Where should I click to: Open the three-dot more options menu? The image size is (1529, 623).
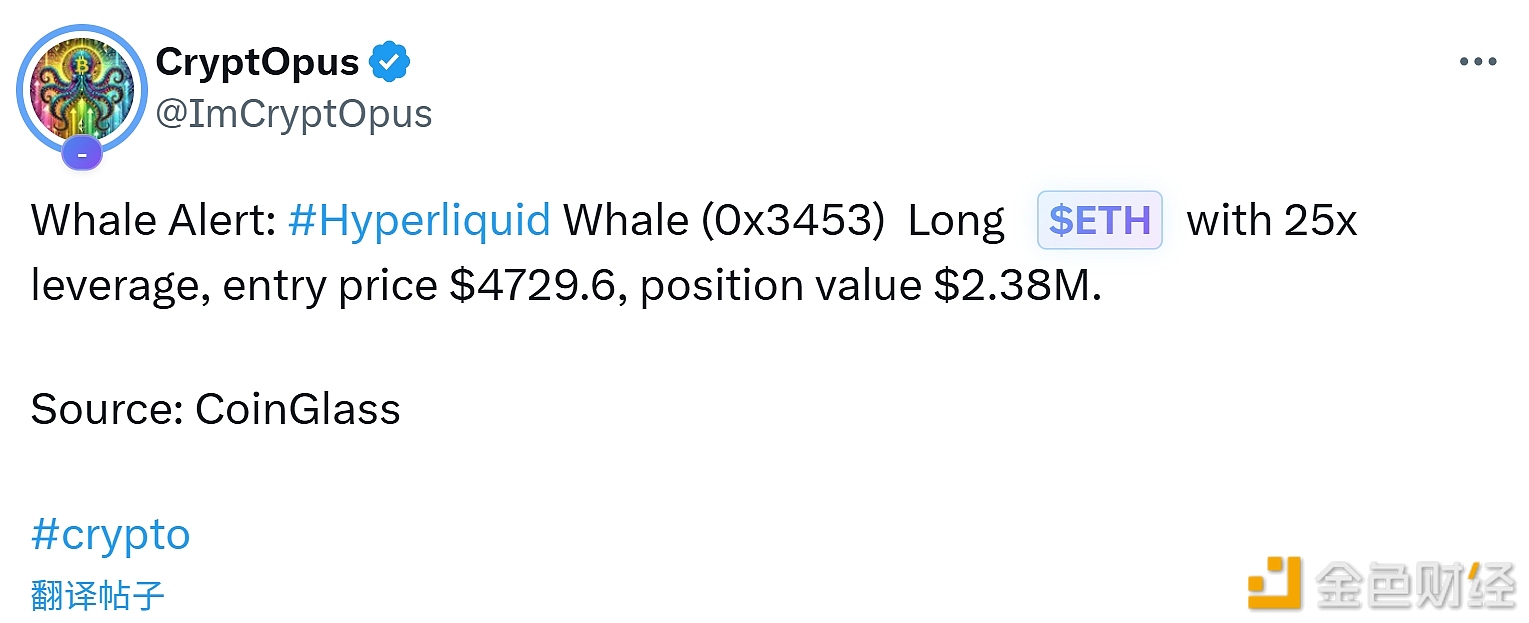click(x=1477, y=62)
